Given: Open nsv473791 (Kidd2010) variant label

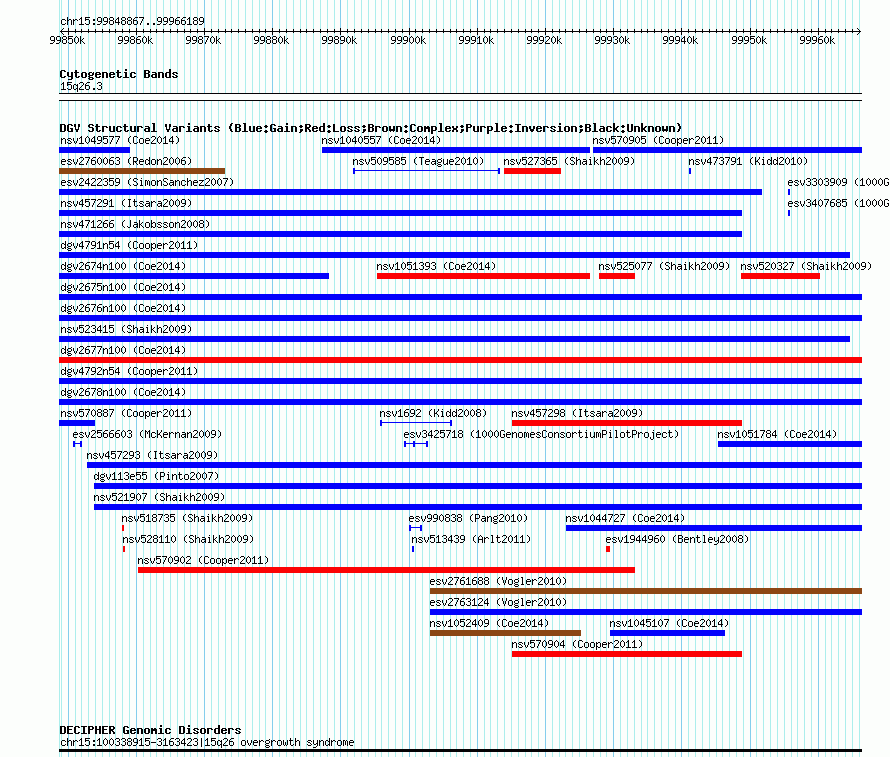Looking at the screenshot, I should tap(748, 161).
